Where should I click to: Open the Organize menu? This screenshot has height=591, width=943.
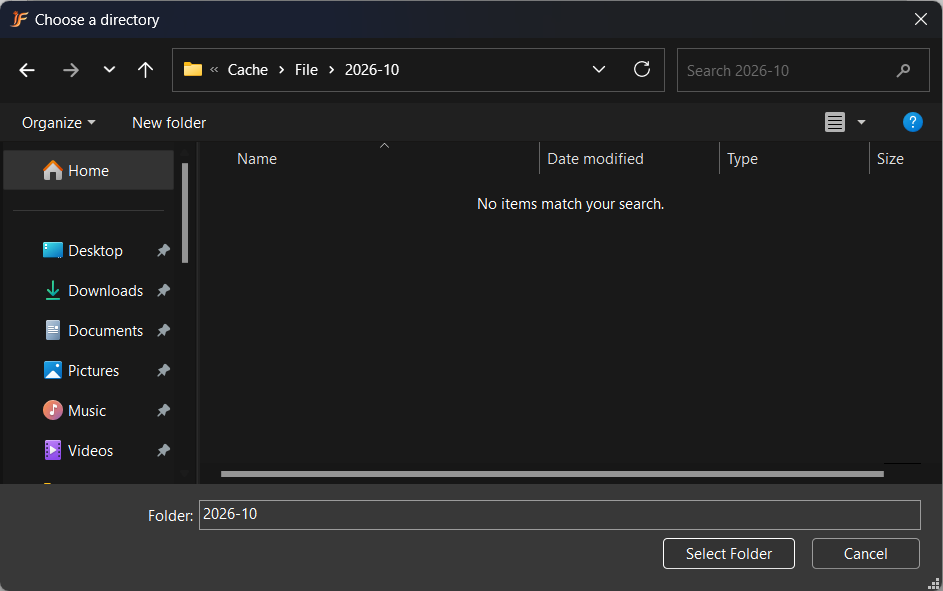[58, 123]
